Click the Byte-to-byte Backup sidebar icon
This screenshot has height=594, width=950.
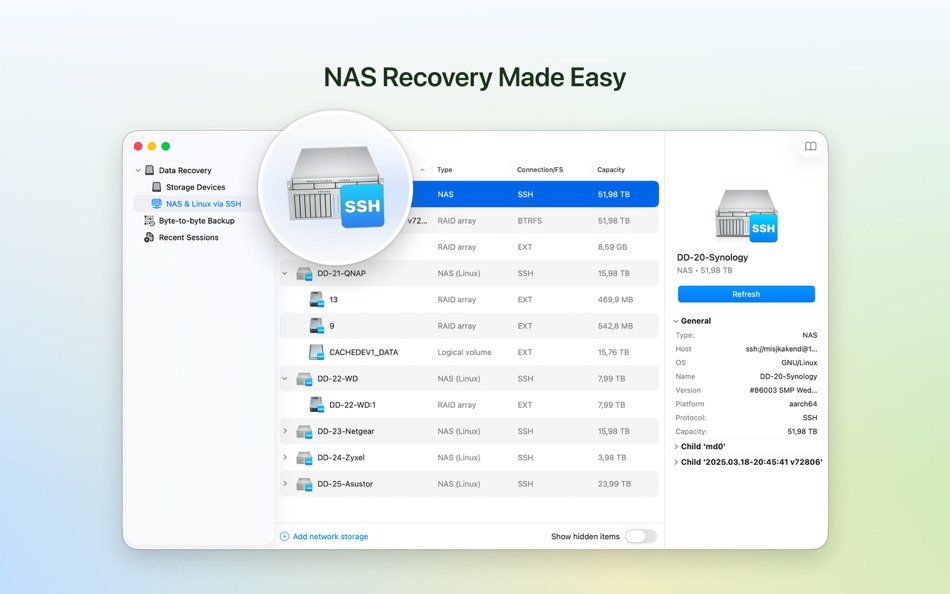click(148, 219)
